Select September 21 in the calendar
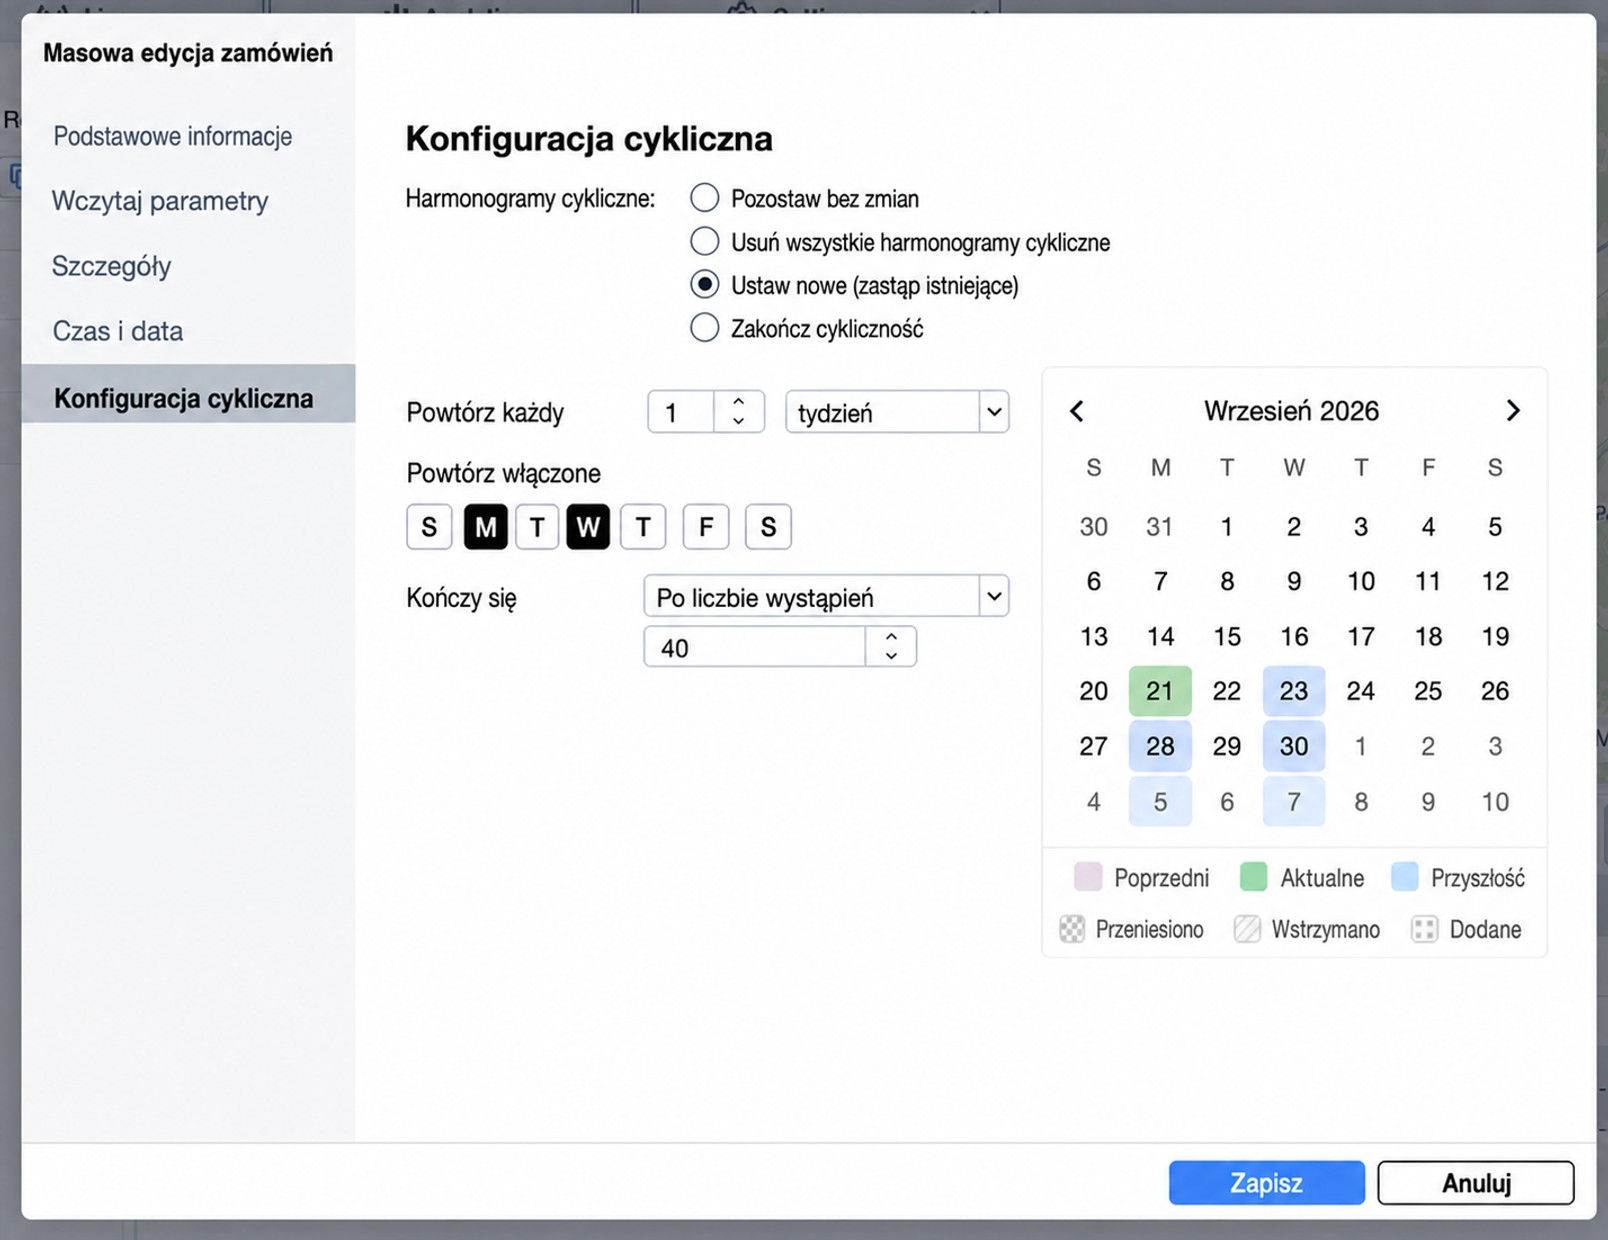1608x1240 pixels. click(x=1160, y=691)
